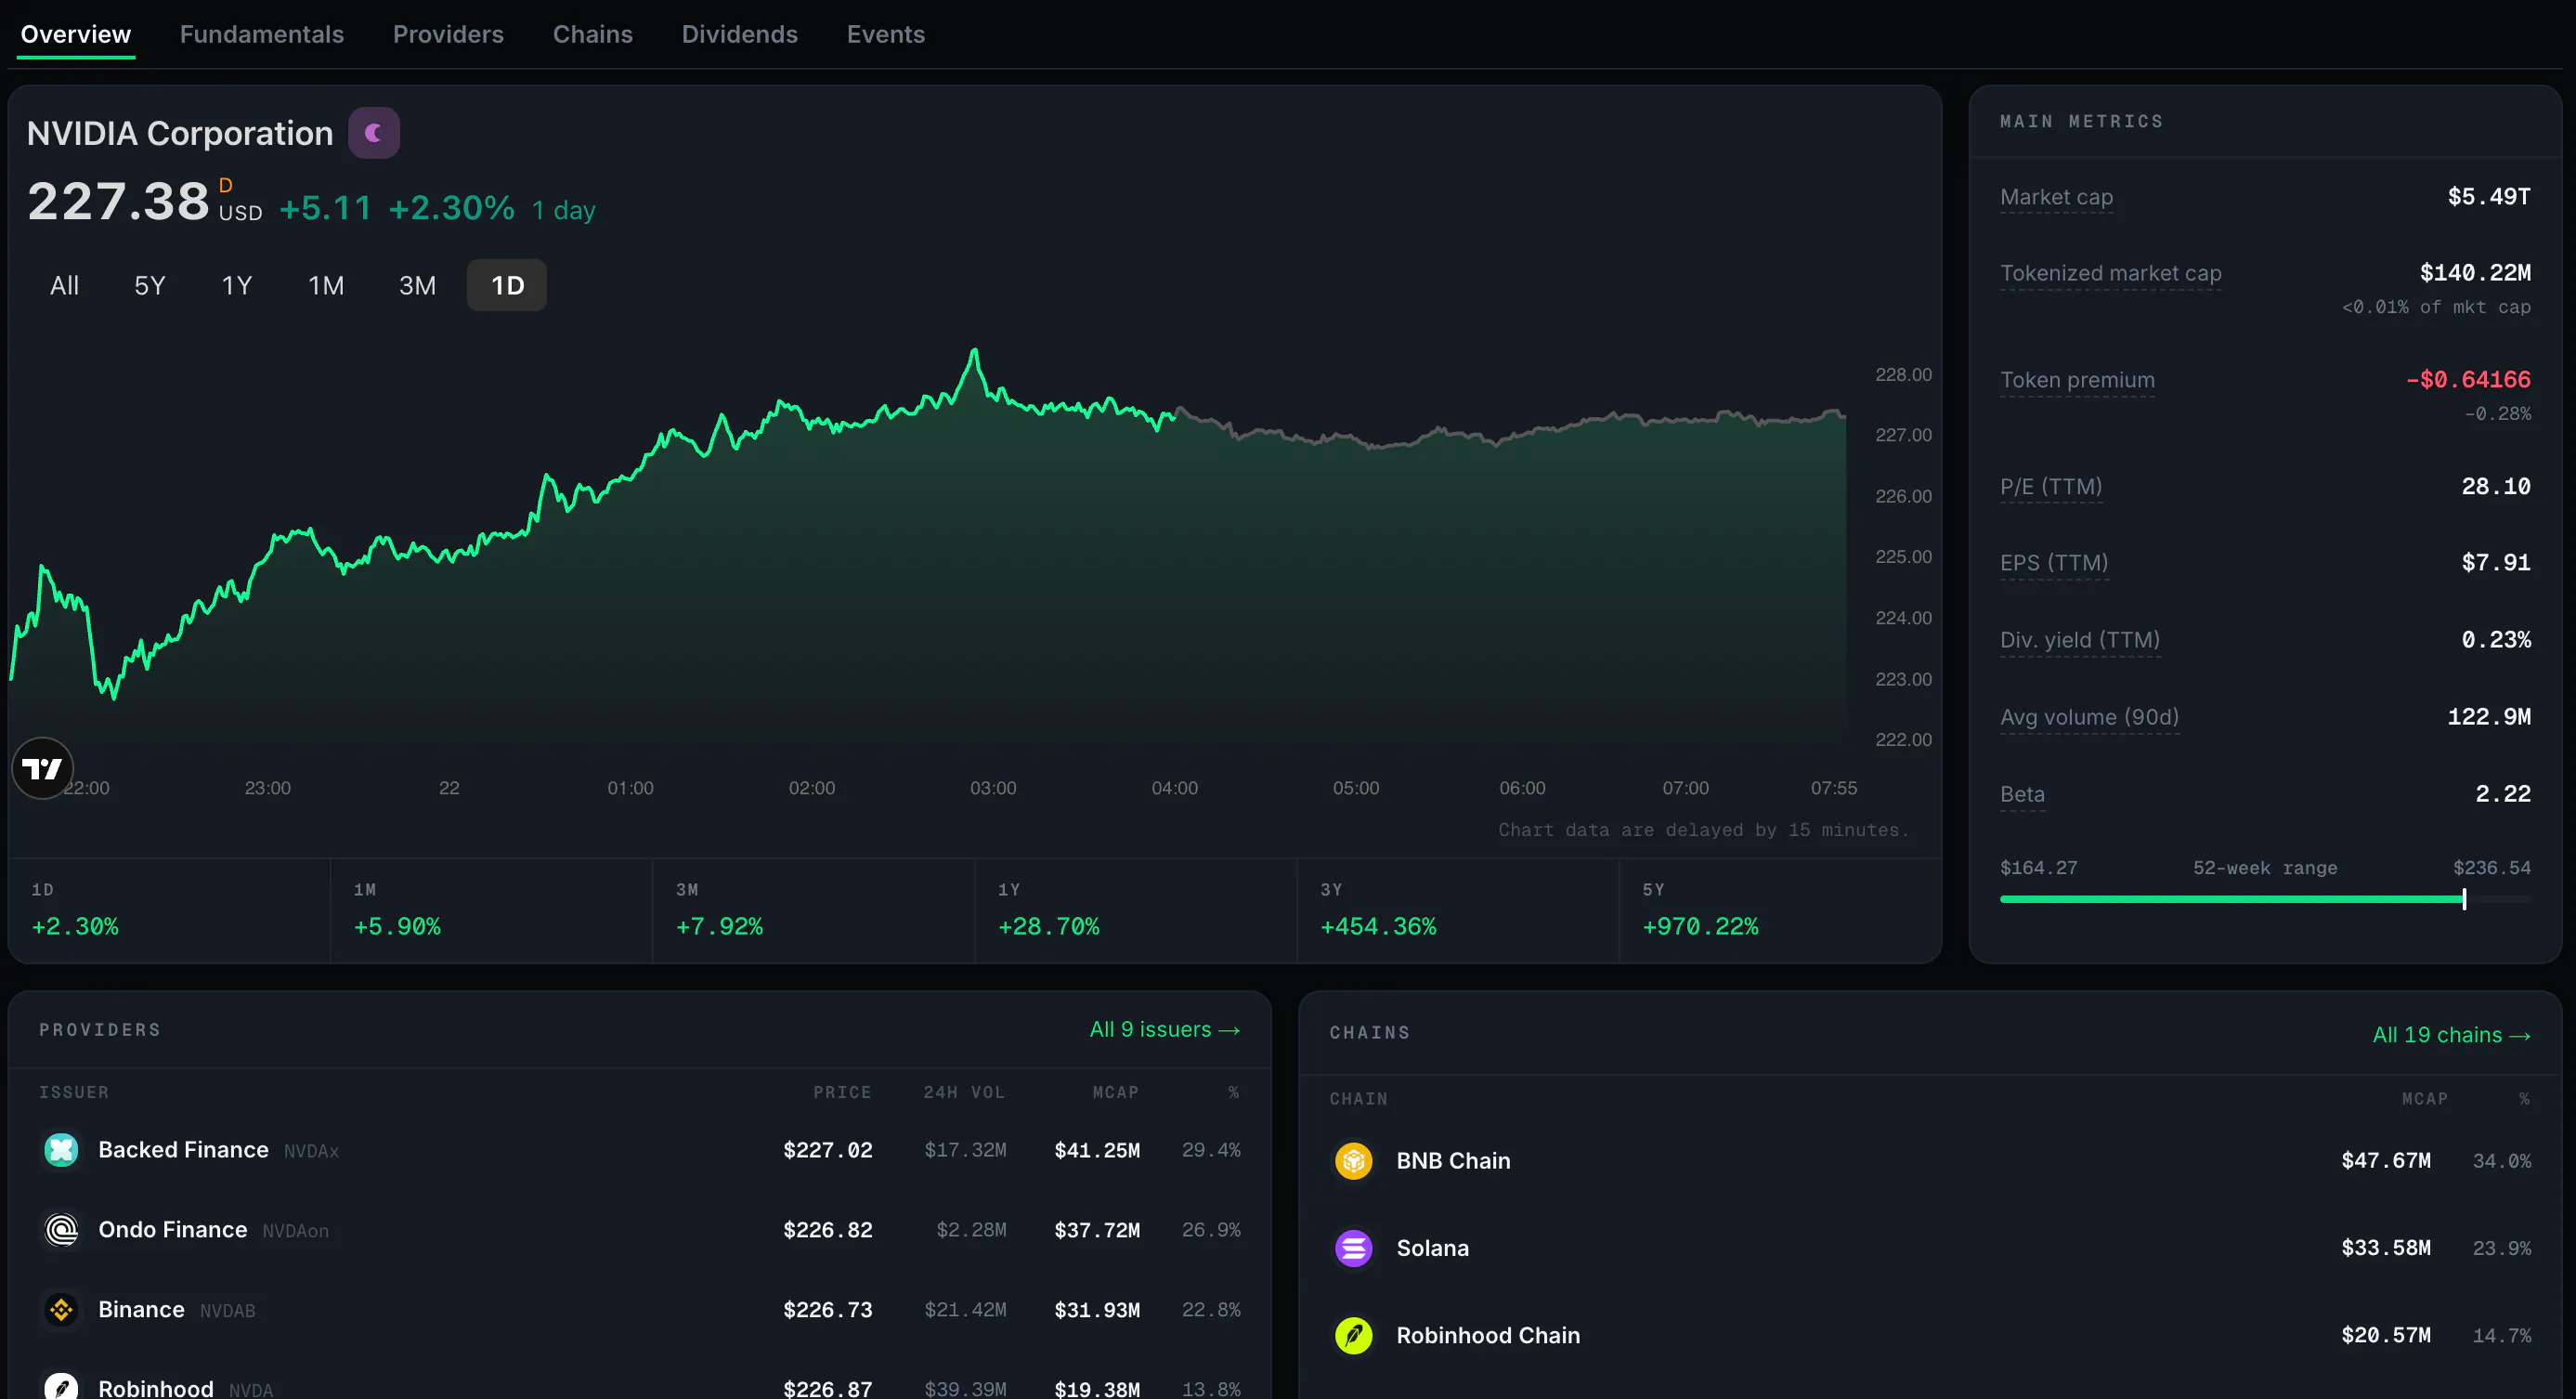Screen dimensions: 2576x1399
Task: Click the BNB Chain name
Action: pos(1453,1161)
